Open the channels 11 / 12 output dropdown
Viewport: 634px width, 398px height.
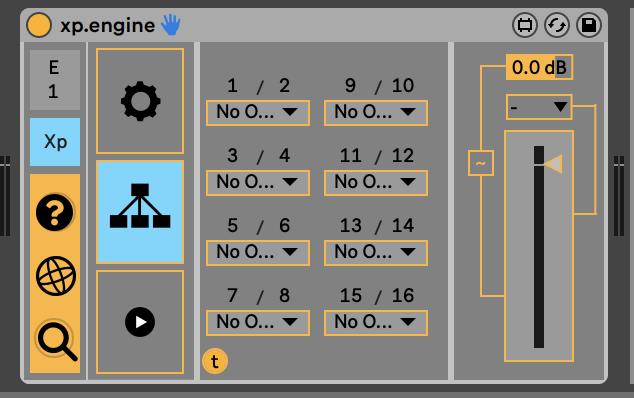(376, 183)
